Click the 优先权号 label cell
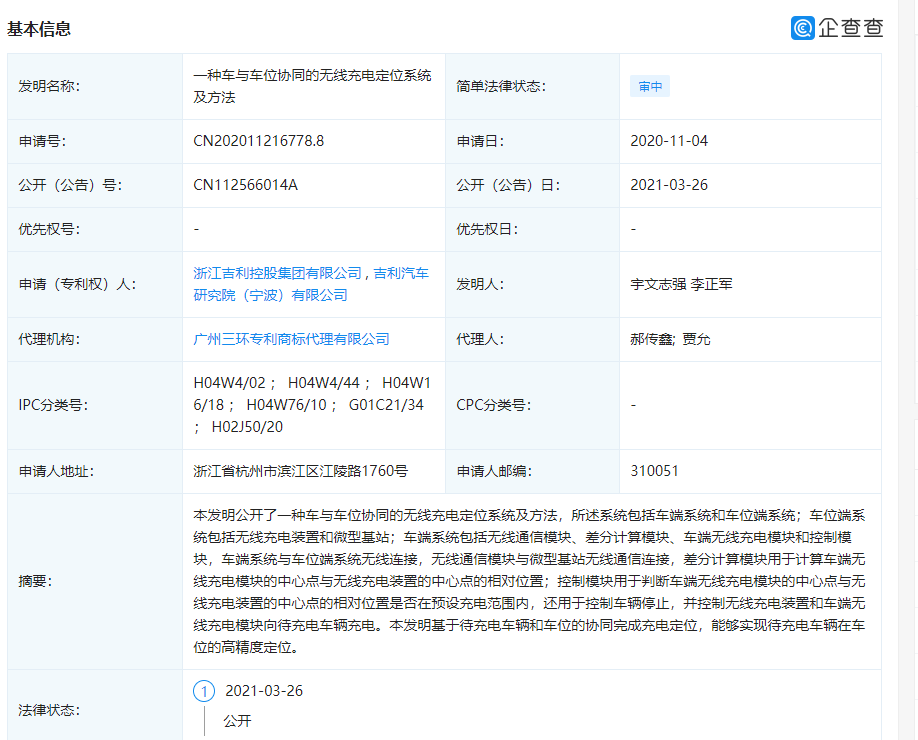 95,229
